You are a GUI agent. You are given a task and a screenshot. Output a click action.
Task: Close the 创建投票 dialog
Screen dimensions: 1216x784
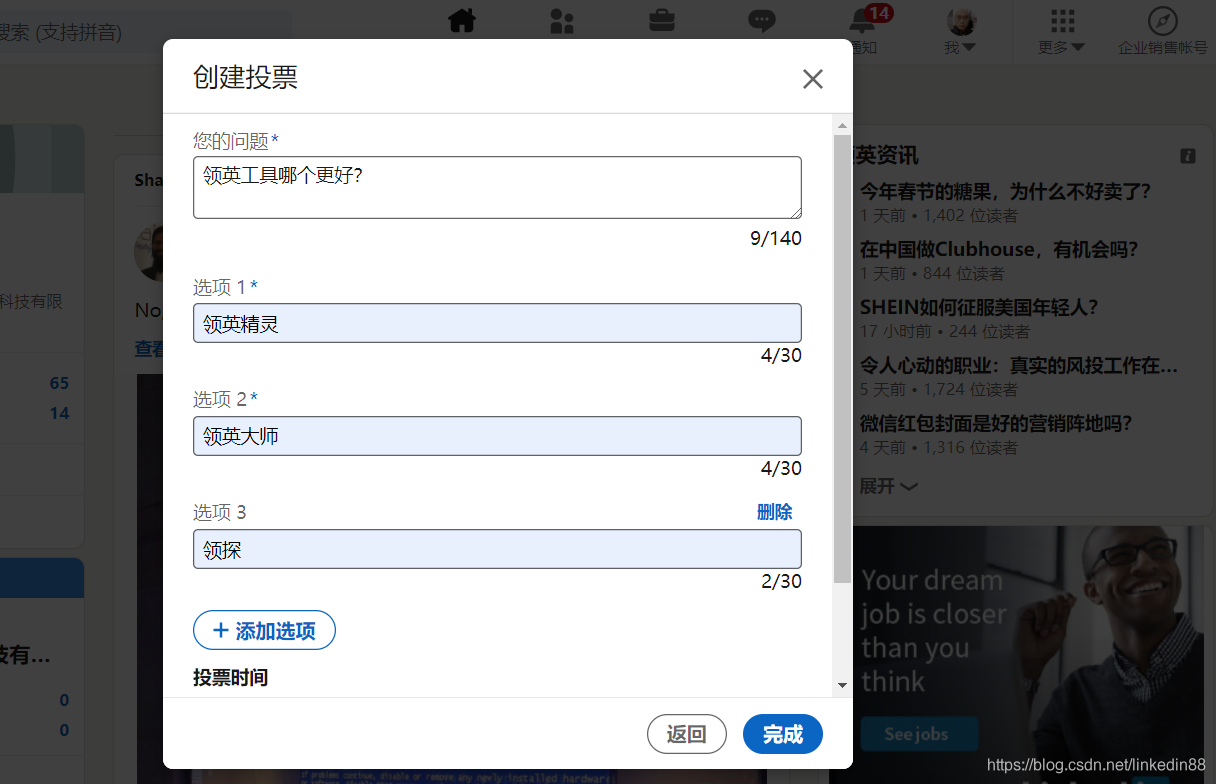click(813, 79)
